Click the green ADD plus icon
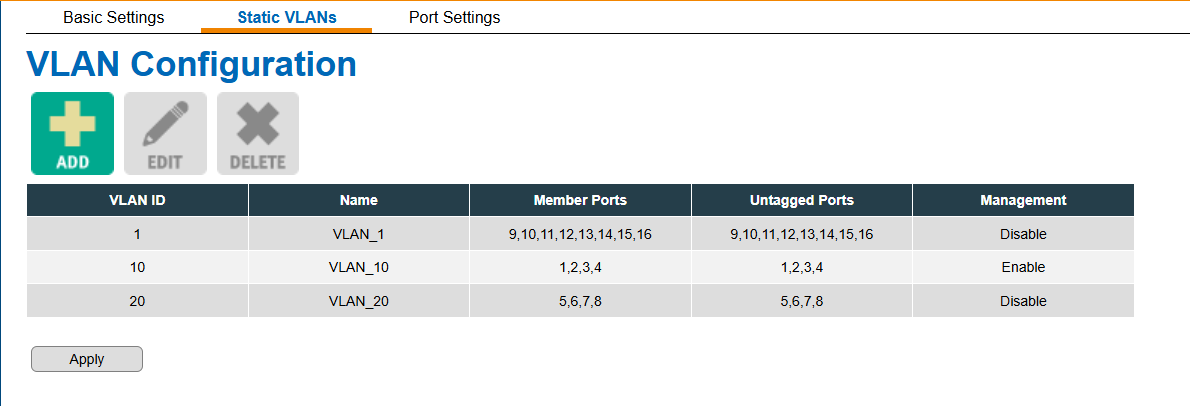 pyautogui.click(x=73, y=134)
